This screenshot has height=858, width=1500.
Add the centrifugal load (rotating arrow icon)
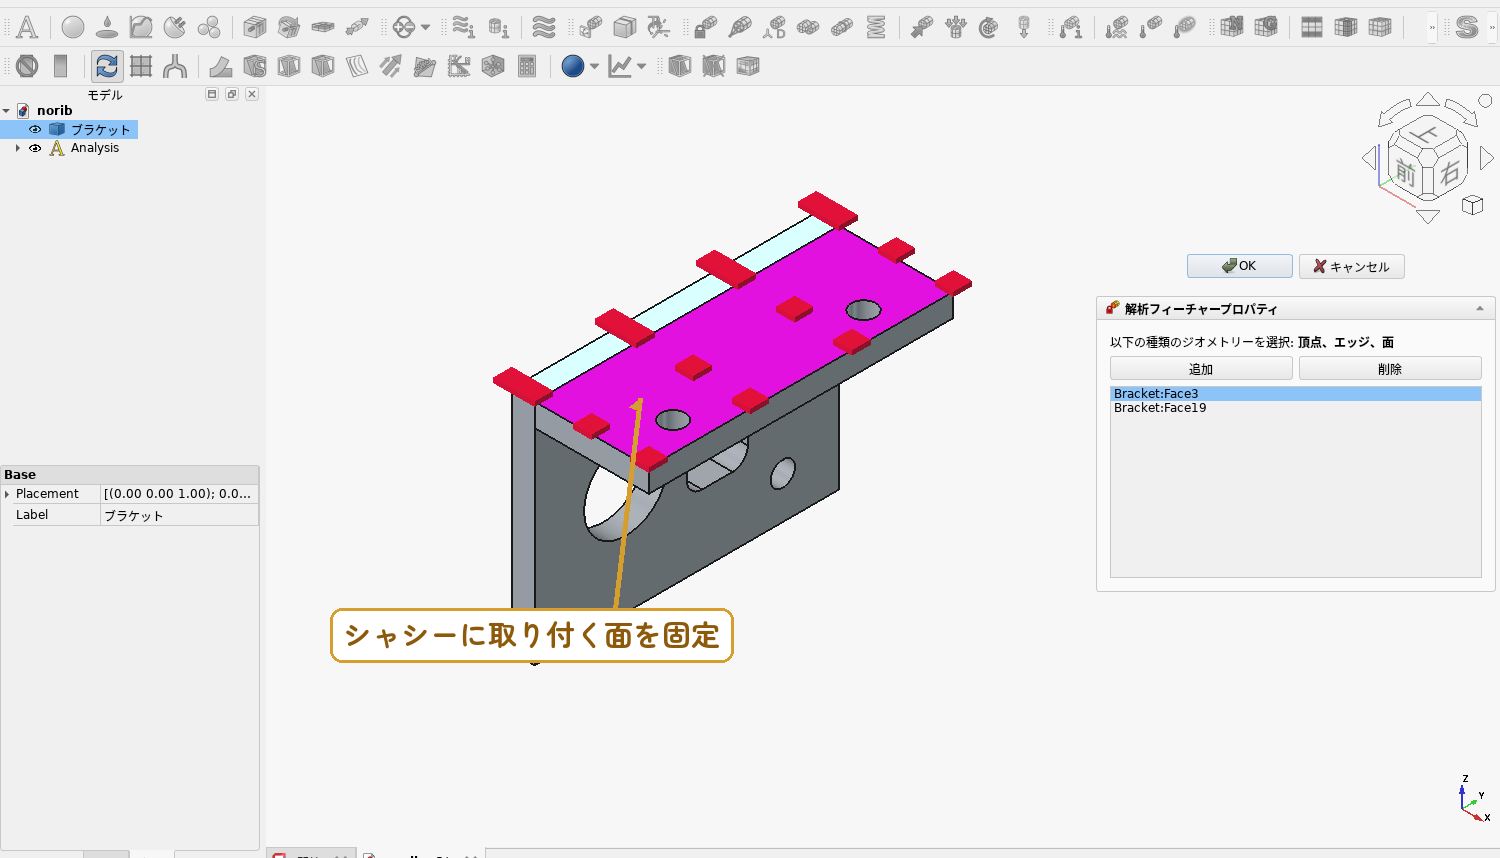pos(990,27)
